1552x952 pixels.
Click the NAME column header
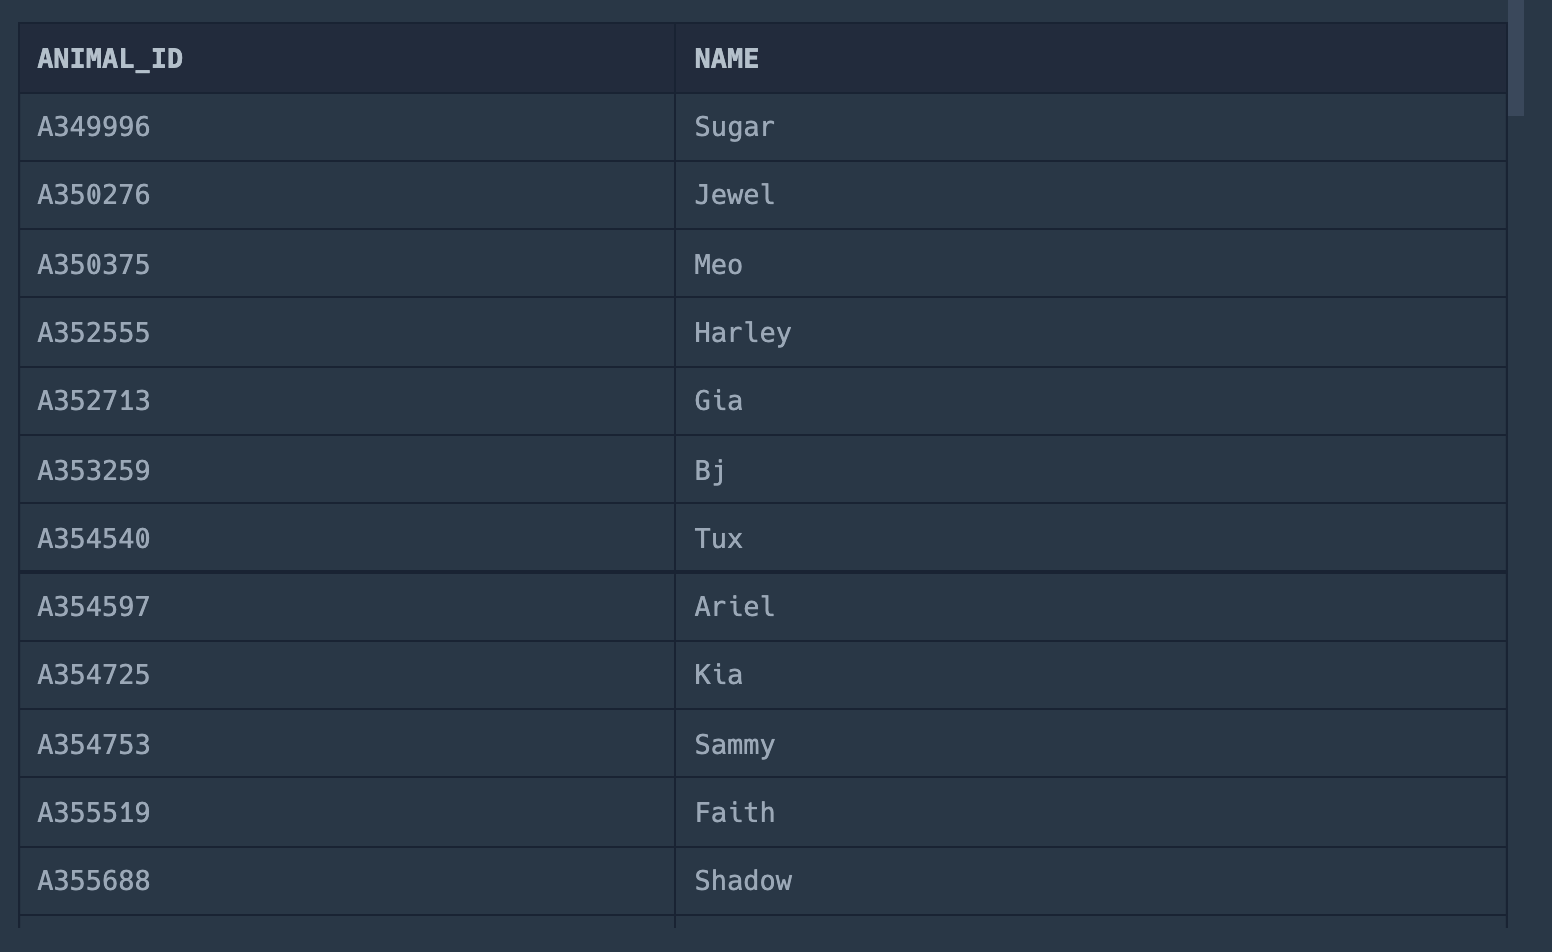coord(727,59)
